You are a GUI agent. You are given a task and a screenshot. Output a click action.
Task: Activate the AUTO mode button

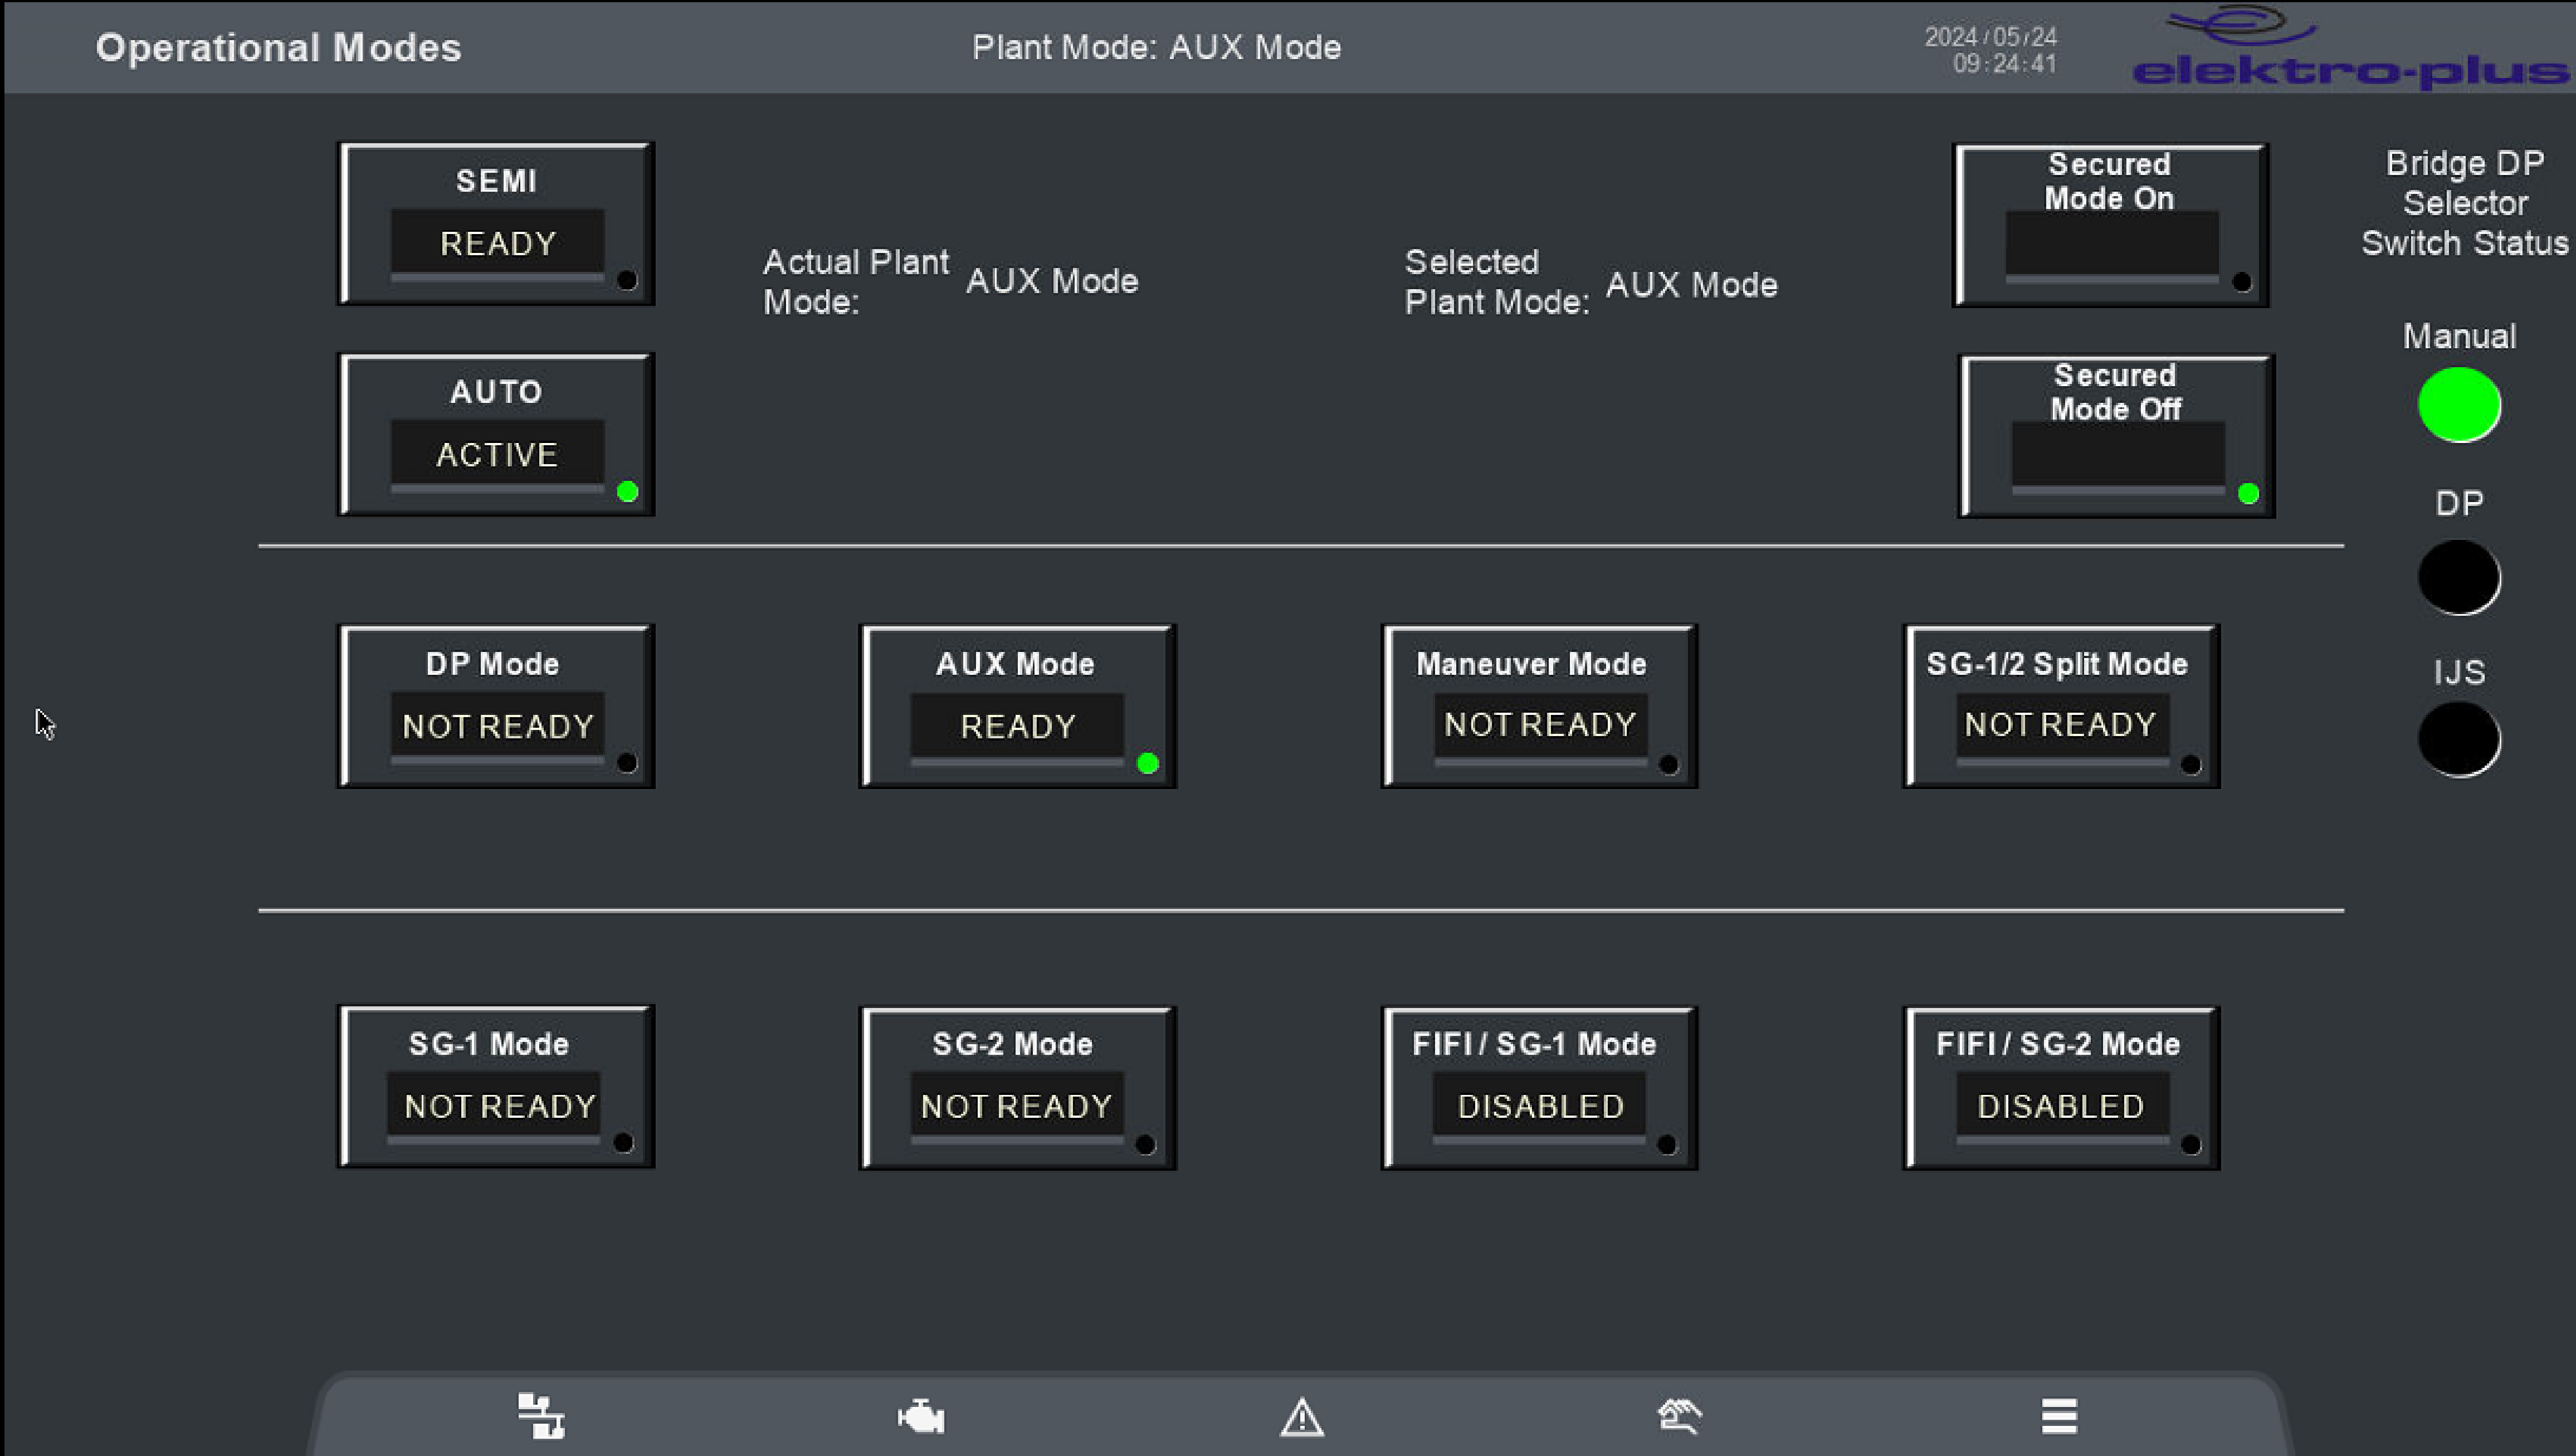click(x=496, y=435)
